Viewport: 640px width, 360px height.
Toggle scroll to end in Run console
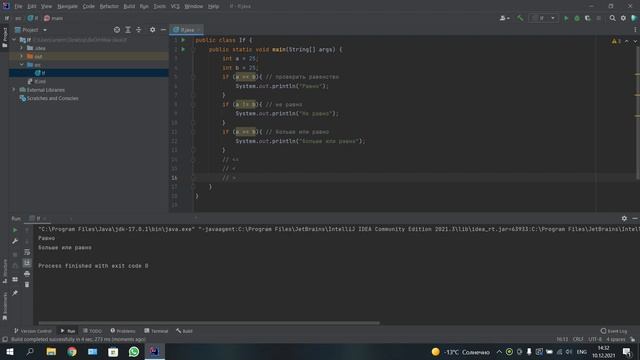tap(27, 262)
